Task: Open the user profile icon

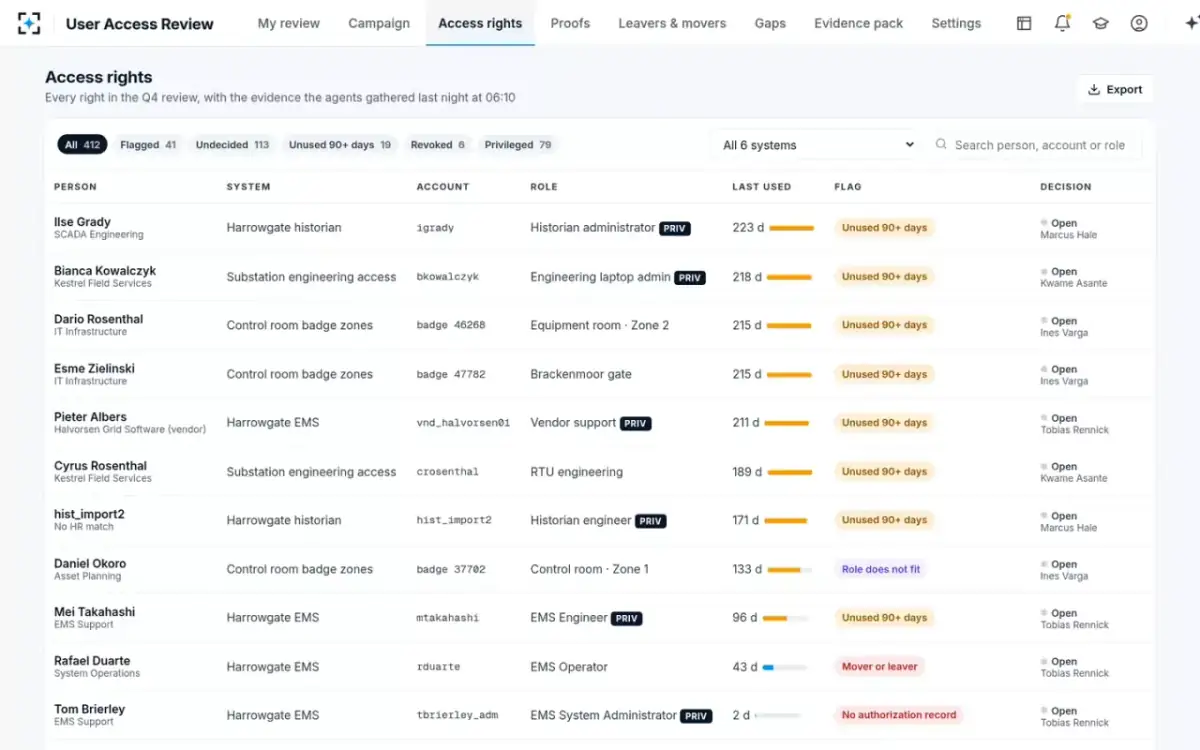Action: (1139, 23)
